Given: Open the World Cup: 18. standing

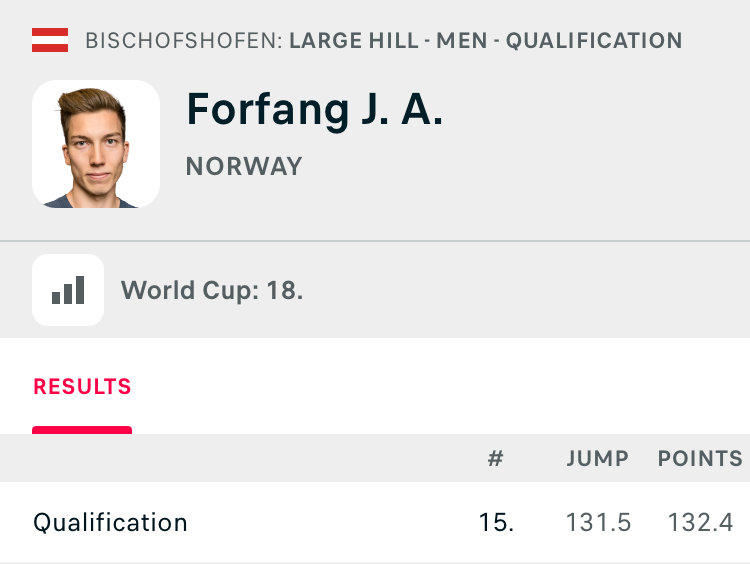Looking at the screenshot, I should tap(212, 291).
